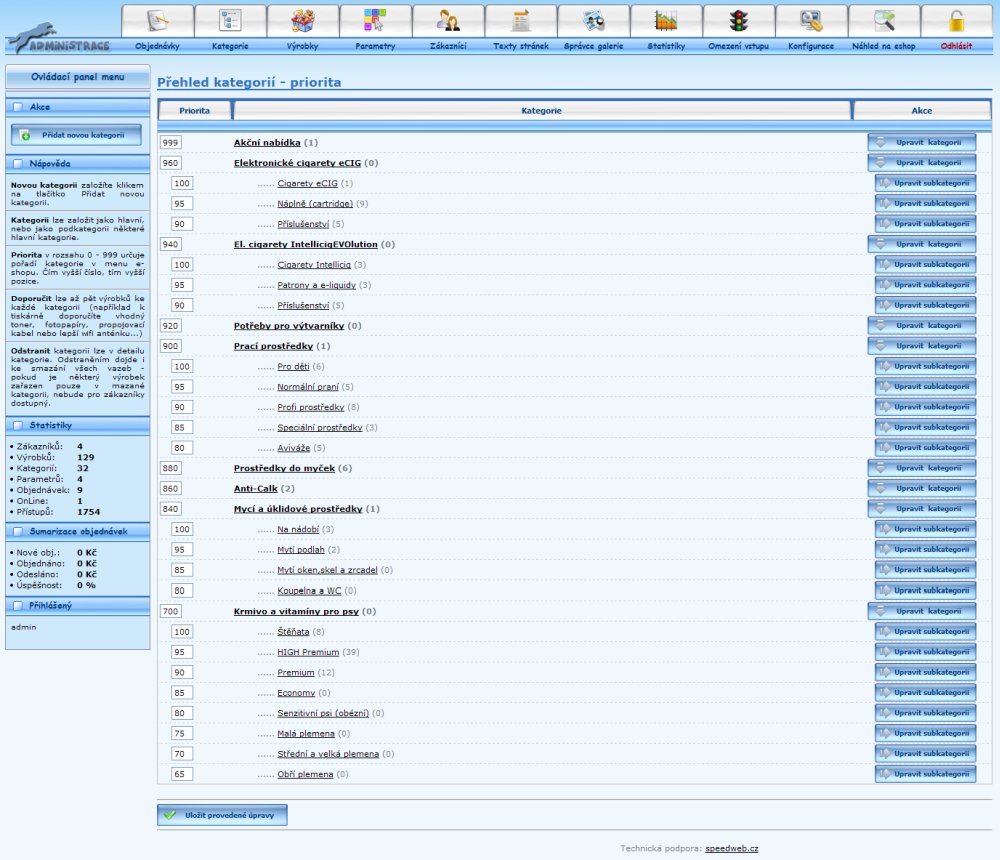1000x860 pixels.
Task: Open the Parametry section icon
Action: 375,21
